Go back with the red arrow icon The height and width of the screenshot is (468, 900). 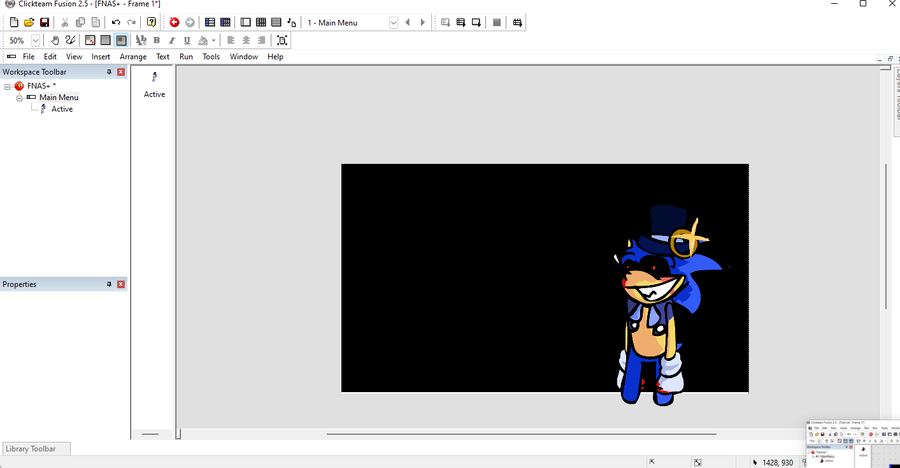[x=174, y=22]
